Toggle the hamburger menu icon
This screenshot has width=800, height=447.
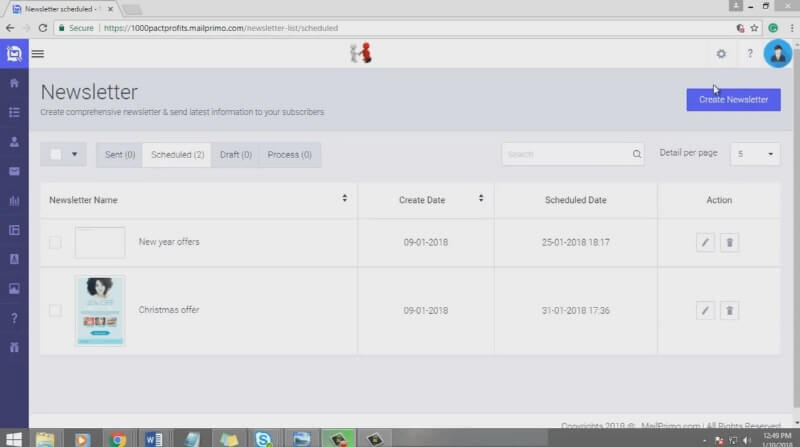[x=38, y=54]
